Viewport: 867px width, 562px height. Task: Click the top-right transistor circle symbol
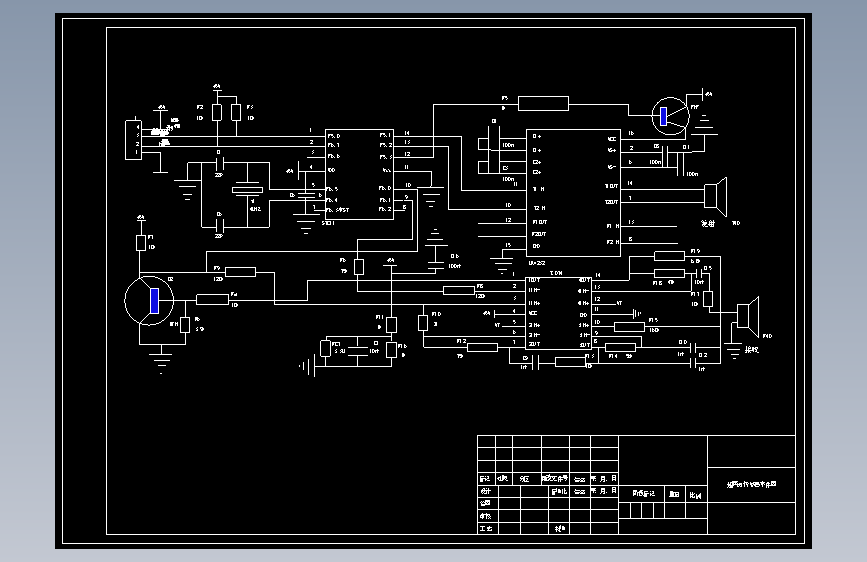[670, 116]
